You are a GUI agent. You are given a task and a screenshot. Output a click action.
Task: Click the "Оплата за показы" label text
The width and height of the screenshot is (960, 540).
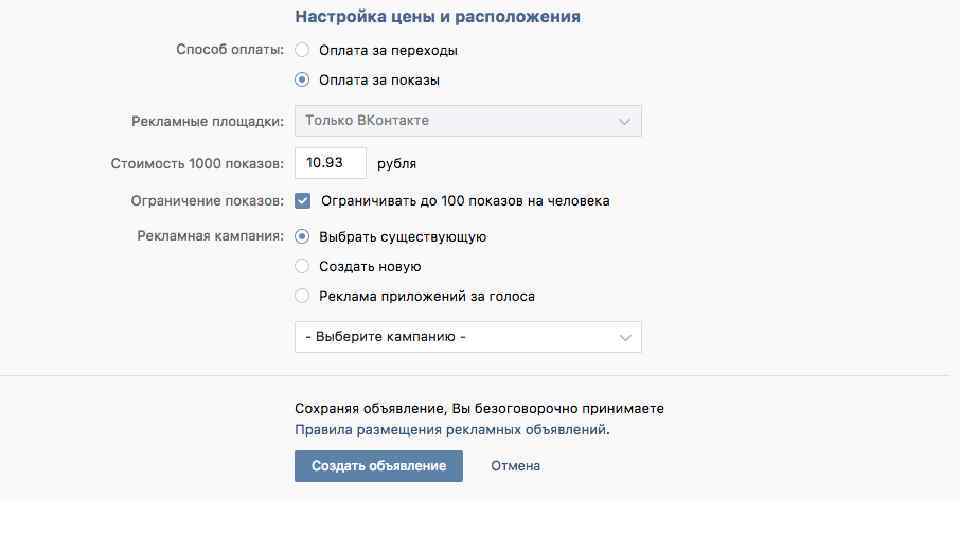[x=379, y=80]
